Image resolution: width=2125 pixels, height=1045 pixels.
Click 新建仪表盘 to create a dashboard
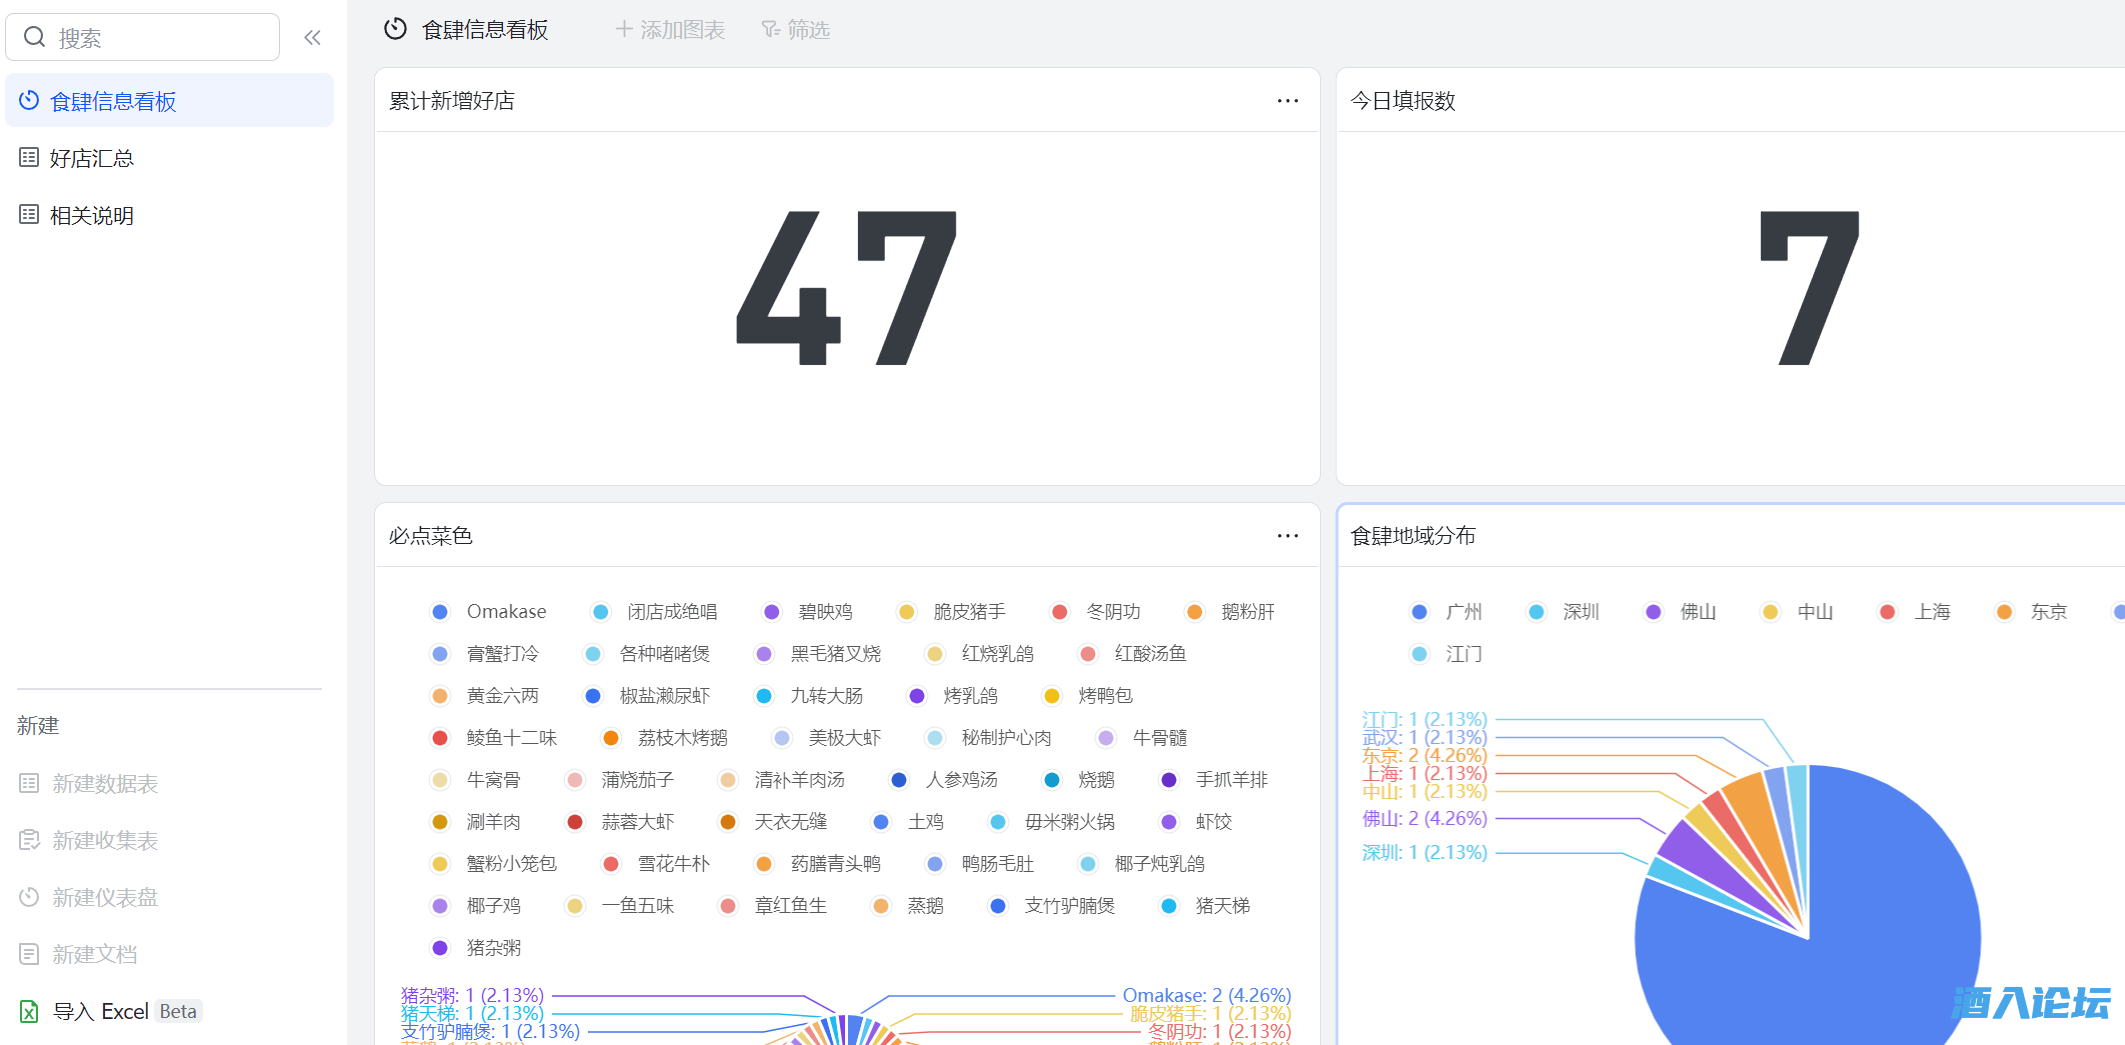(105, 897)
